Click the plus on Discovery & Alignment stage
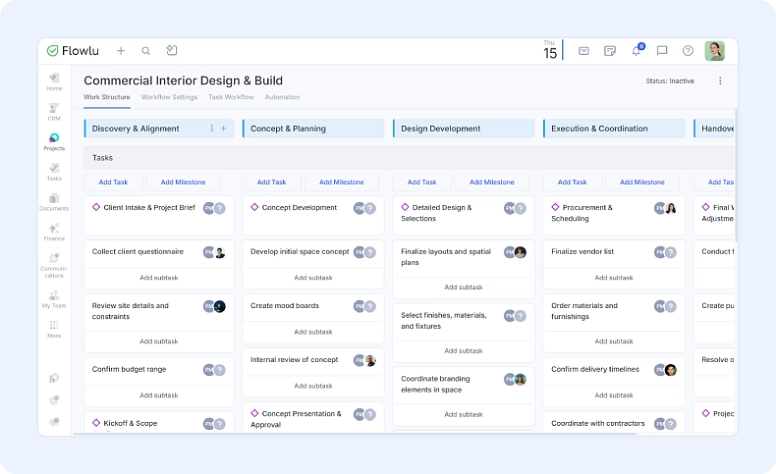 [x=224, y=128]
